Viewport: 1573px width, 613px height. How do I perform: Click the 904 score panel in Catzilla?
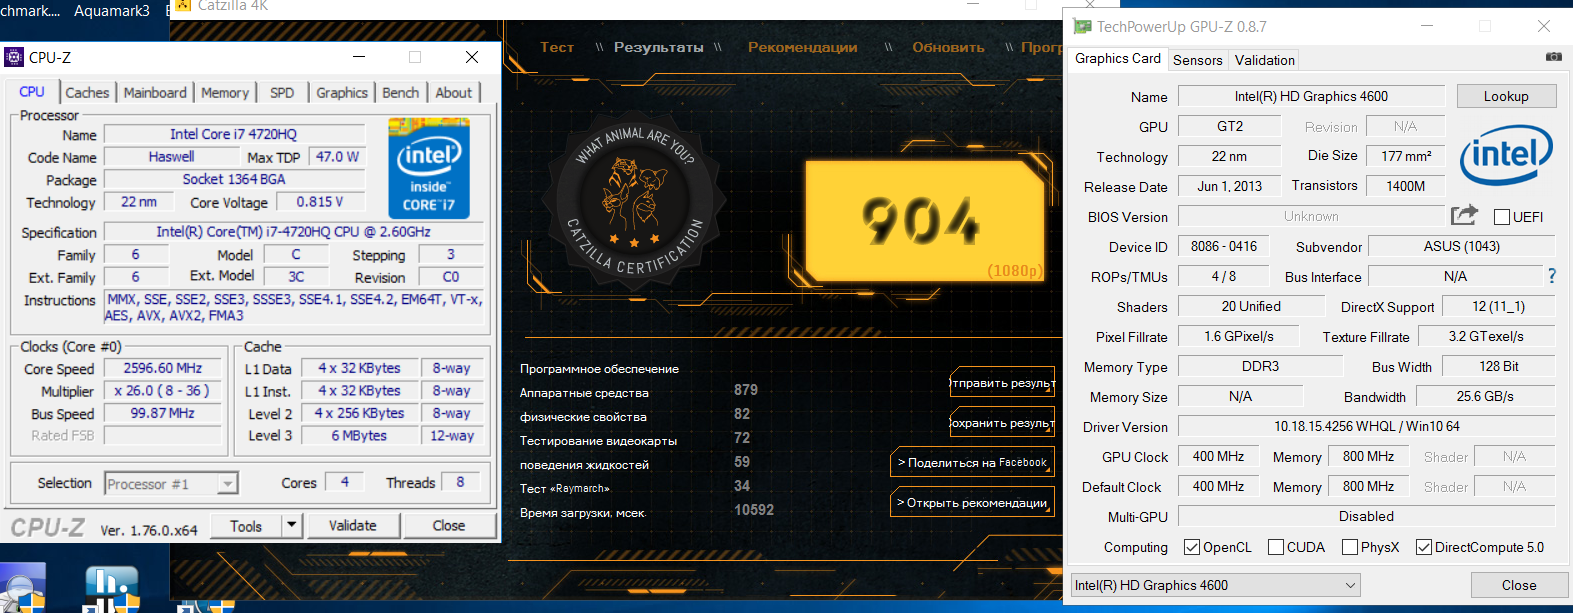[926, 221]
